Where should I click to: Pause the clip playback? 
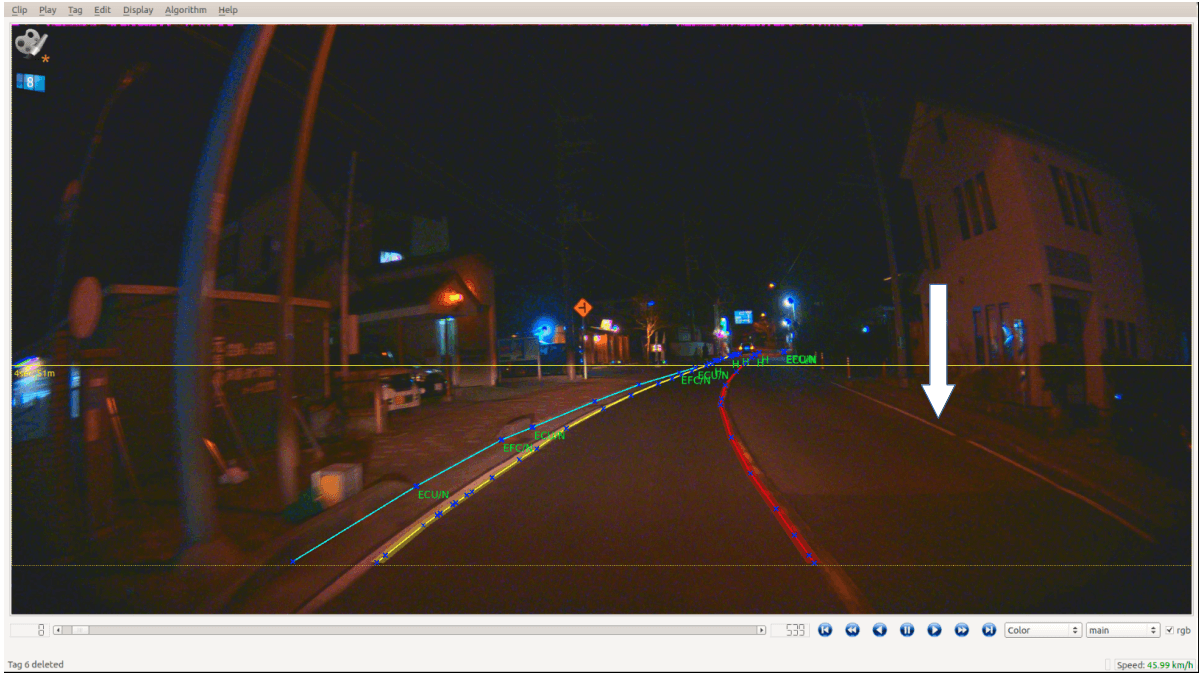point(907,629)
